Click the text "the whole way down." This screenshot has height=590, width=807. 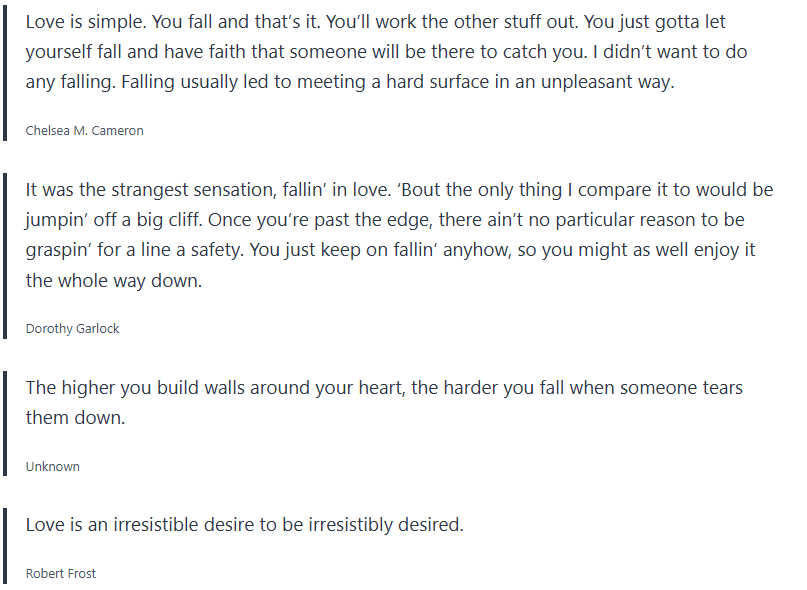click(114, 281)
